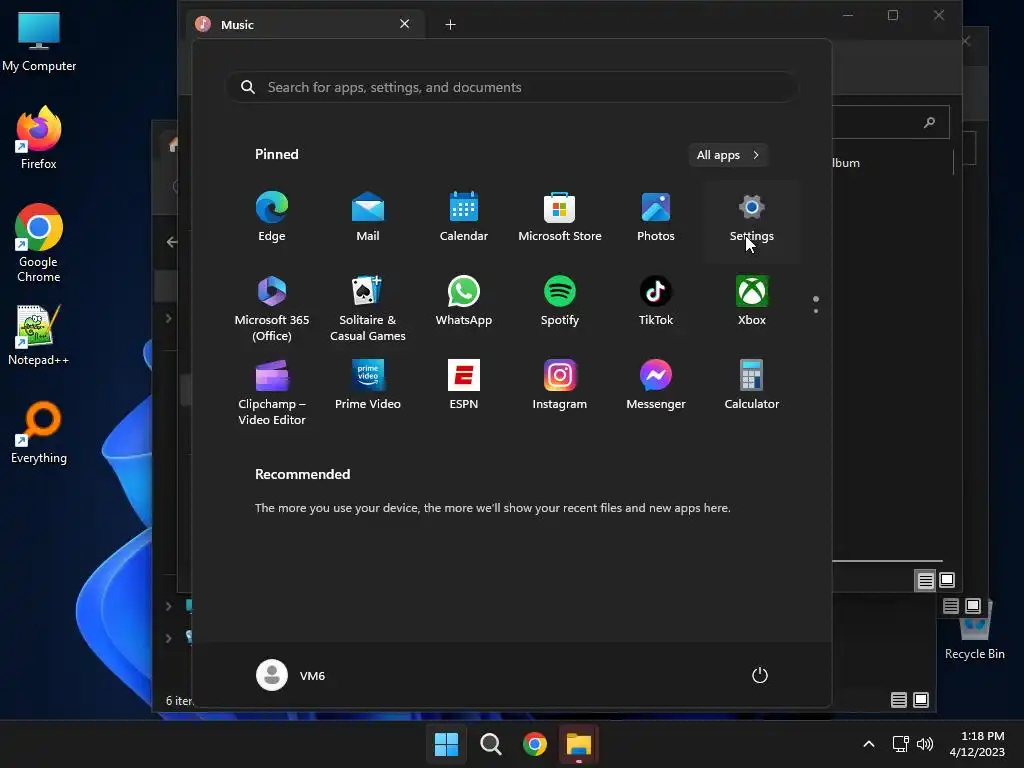This screenshot has height=768, width=1024.
Task: Open the Messenger pinned app
Action: coord(656,385)
